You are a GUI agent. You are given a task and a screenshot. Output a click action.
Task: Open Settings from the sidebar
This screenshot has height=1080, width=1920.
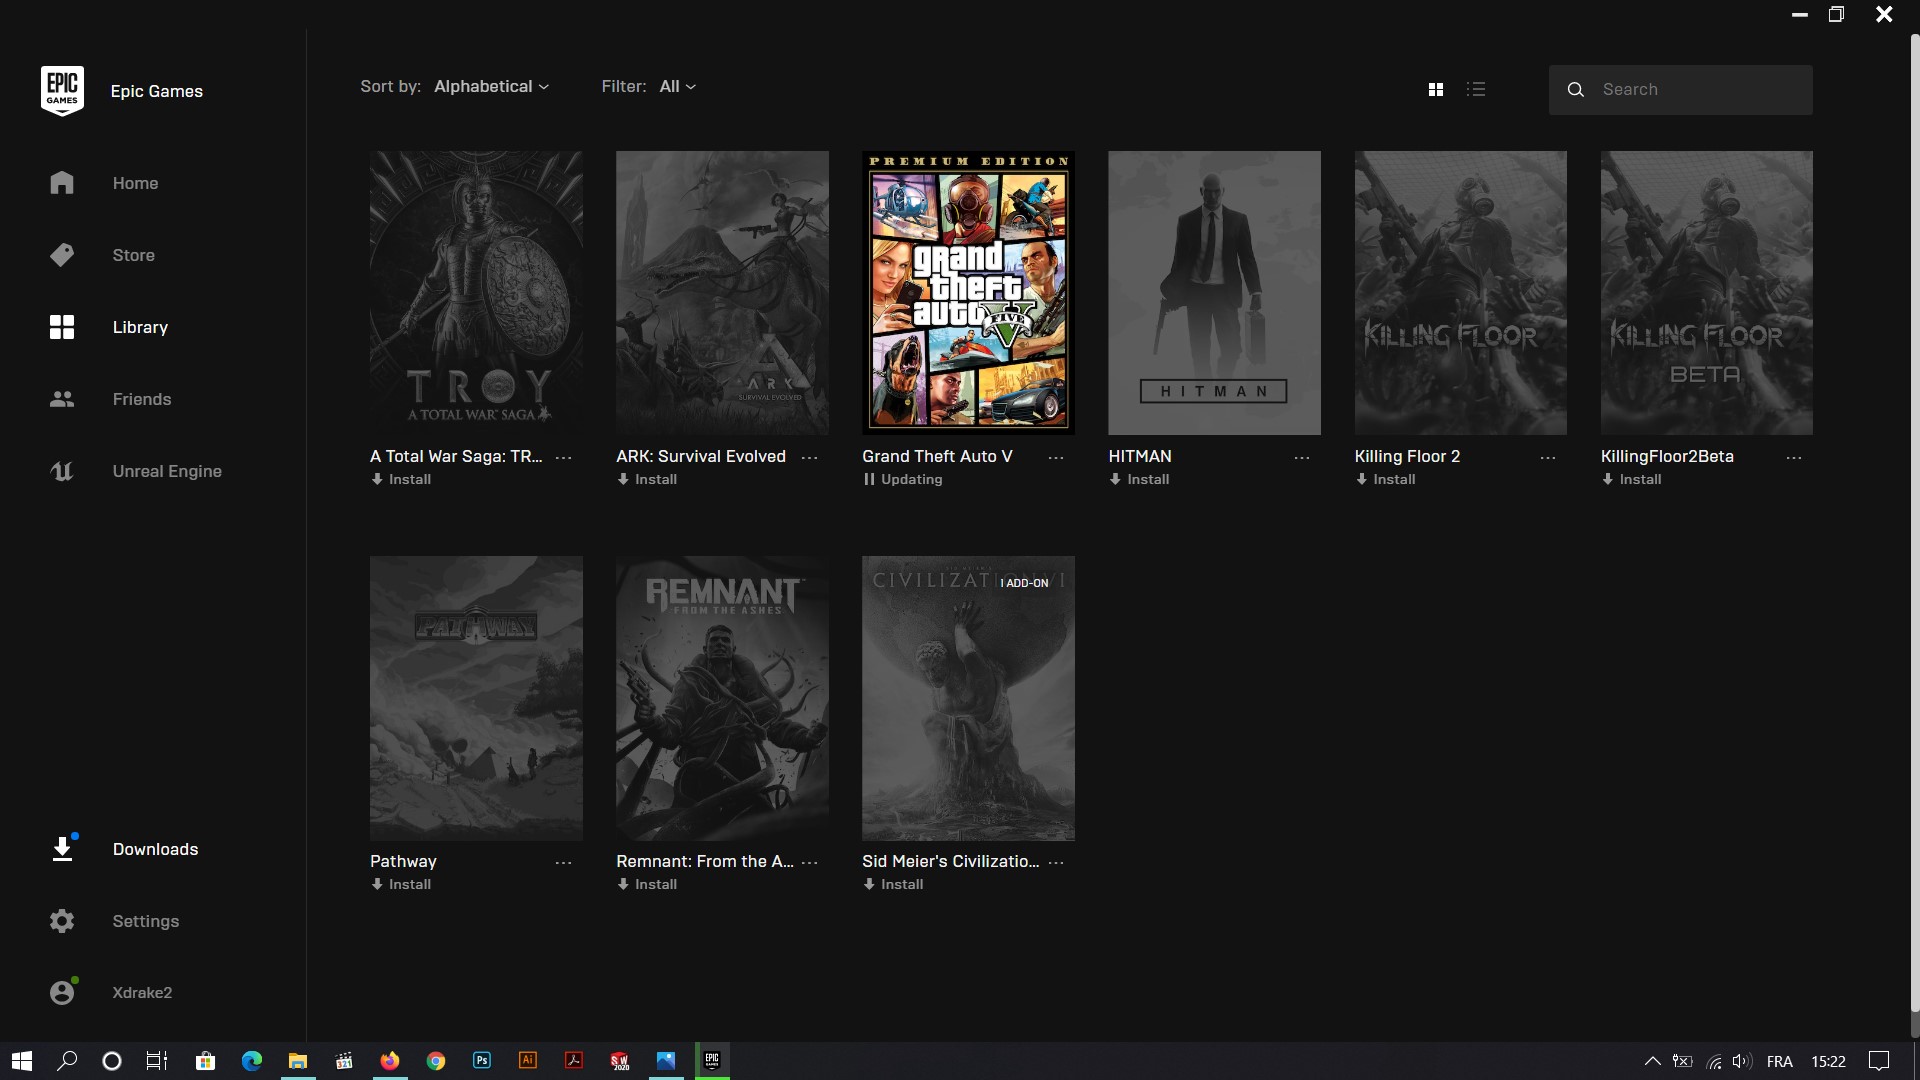tap(145, 921)
